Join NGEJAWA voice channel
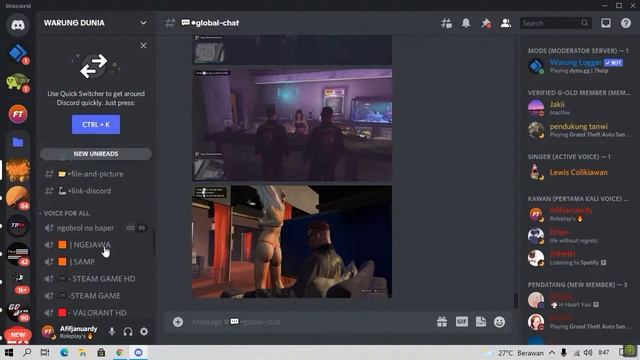This screenshot has width=640, height=360. point(96,245)
